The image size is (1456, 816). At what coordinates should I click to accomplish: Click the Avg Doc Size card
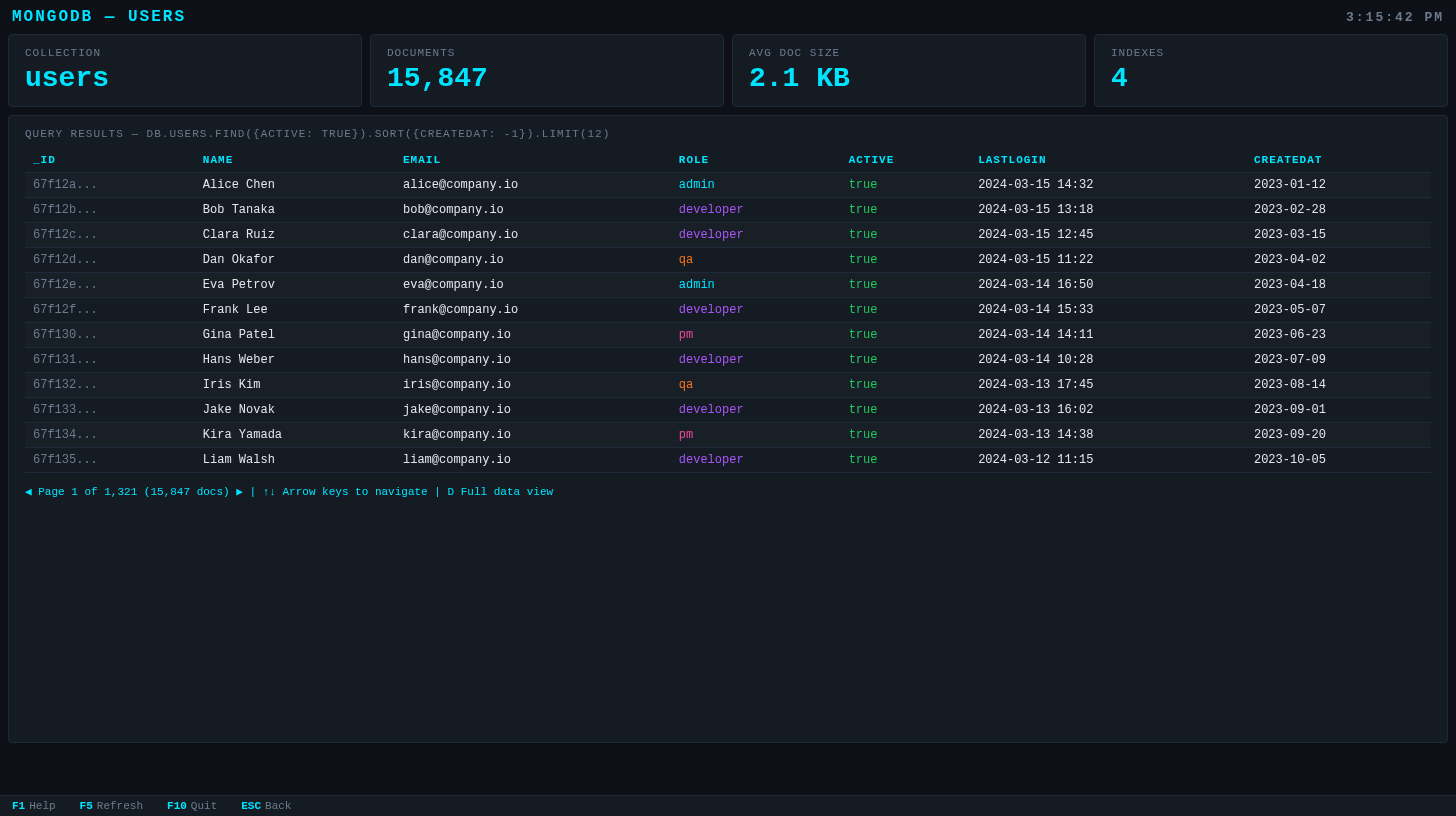(908, 71)
